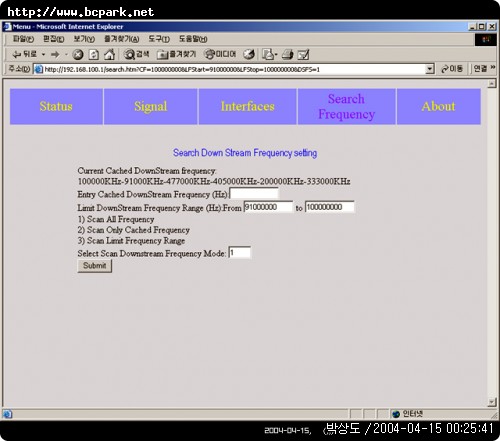
Task: Open the Edit (편집) menu
Action: tap(53, 39)
